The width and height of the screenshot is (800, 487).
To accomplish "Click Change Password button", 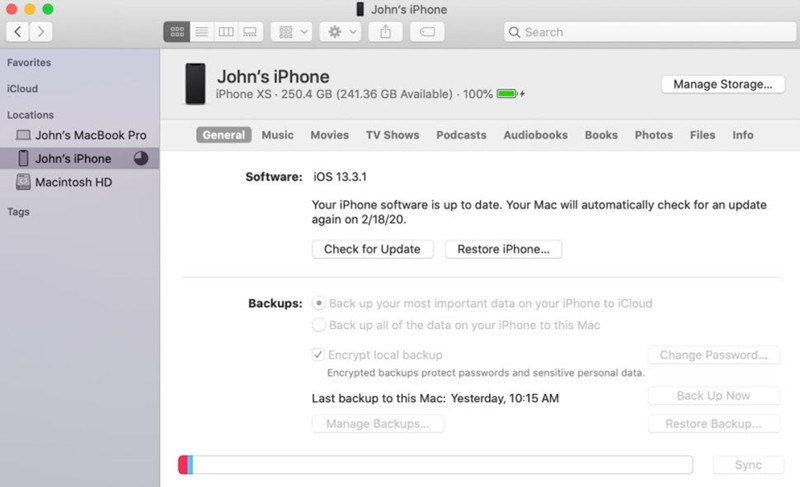I will (714, 355).
